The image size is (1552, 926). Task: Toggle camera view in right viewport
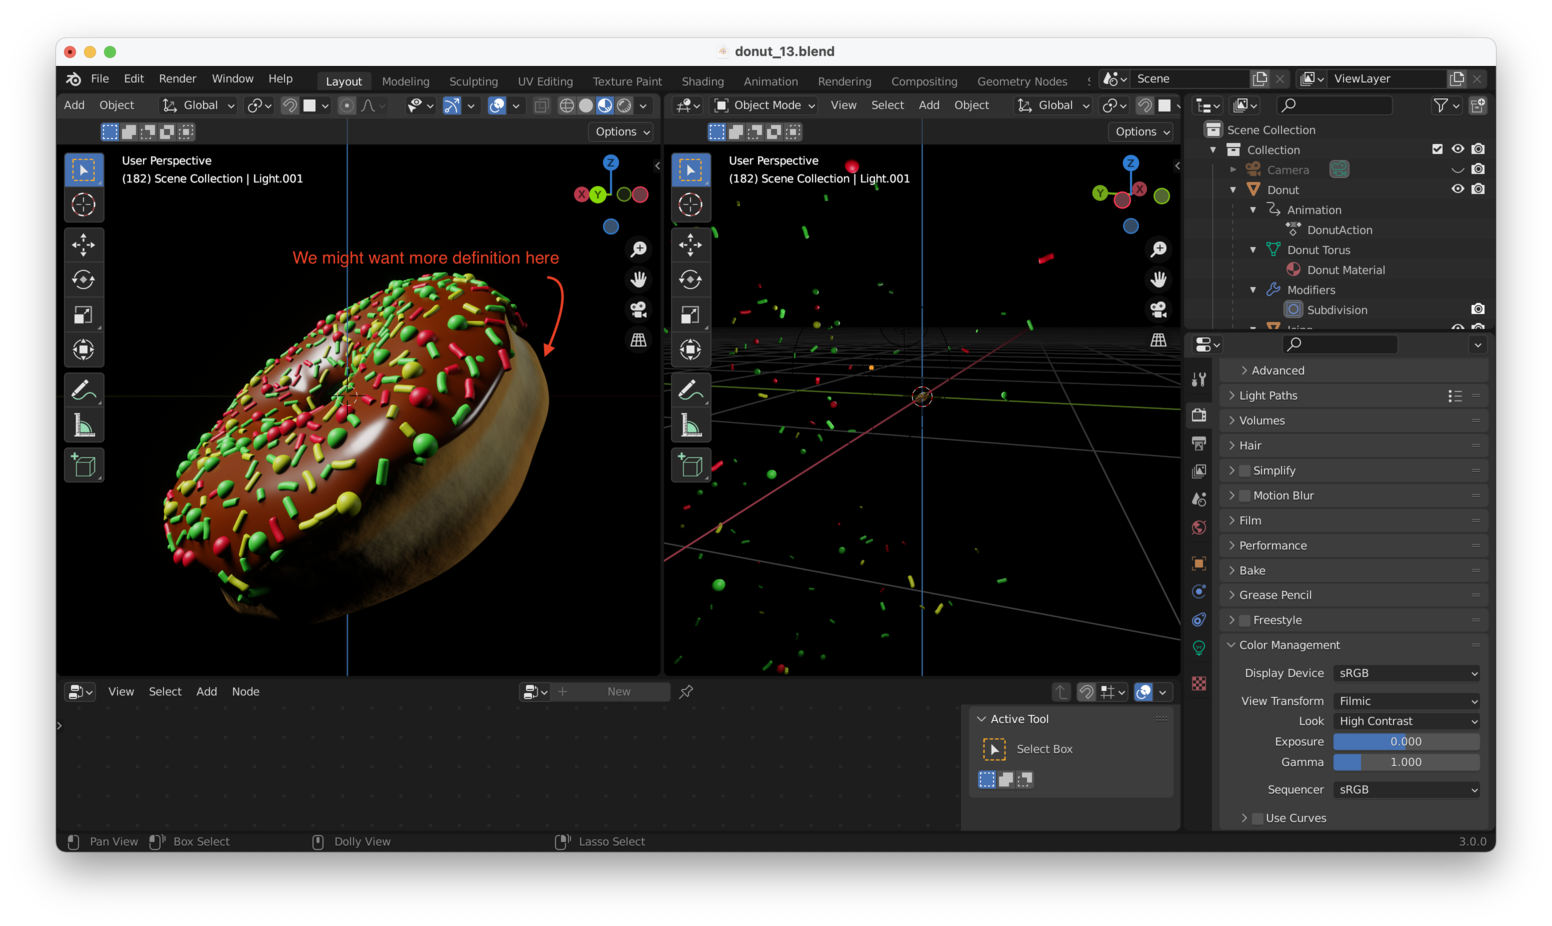(1158, 310)
